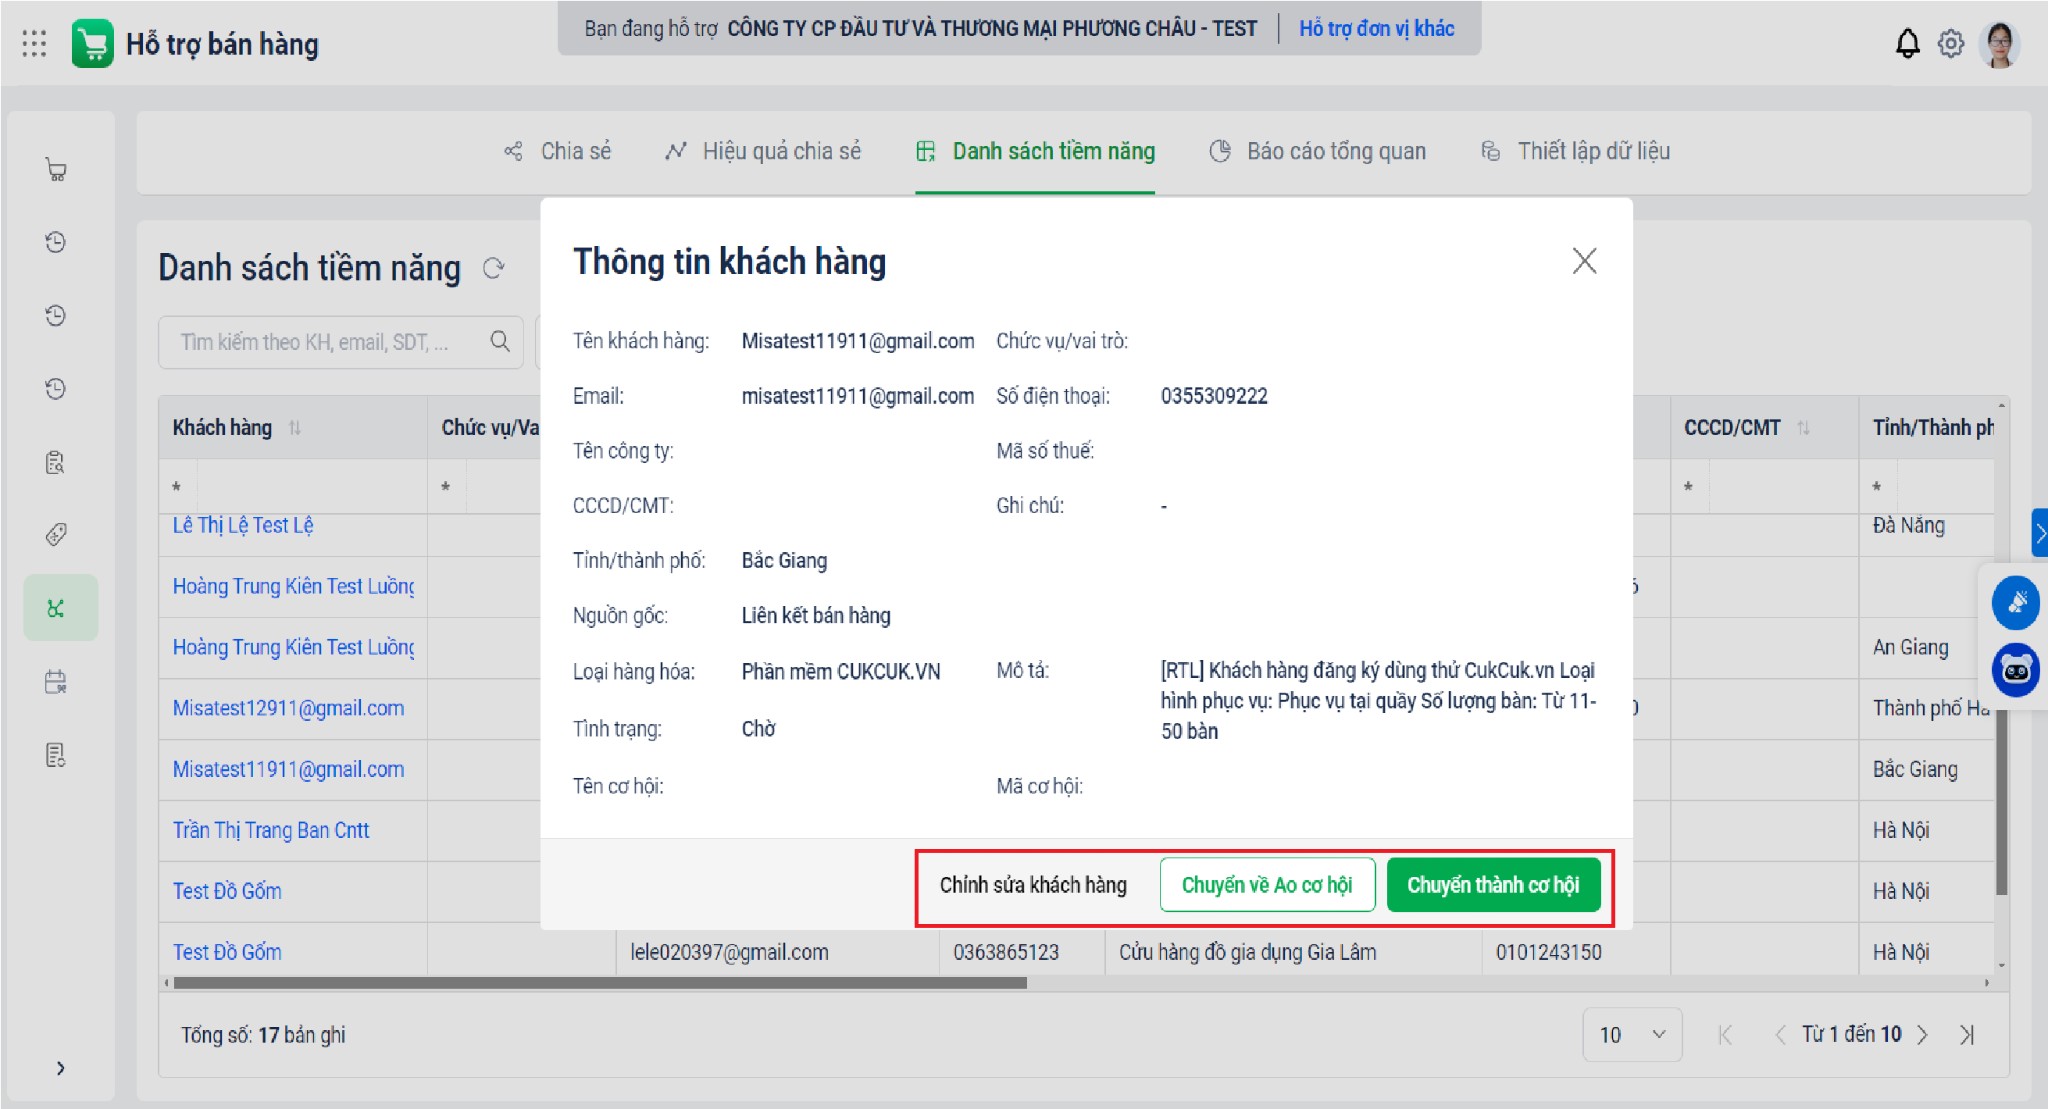
Task: Click the search magnifier icon
Action: coord(500,342)
